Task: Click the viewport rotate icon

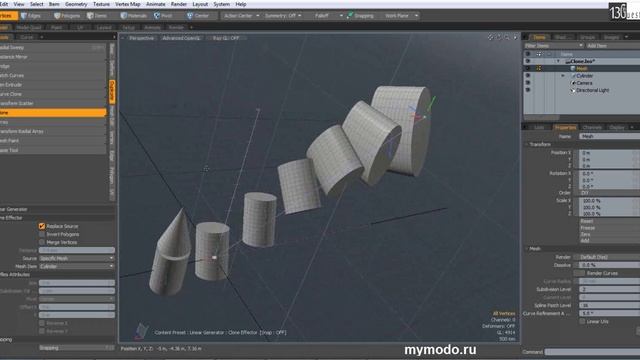Action: [499, 38]
